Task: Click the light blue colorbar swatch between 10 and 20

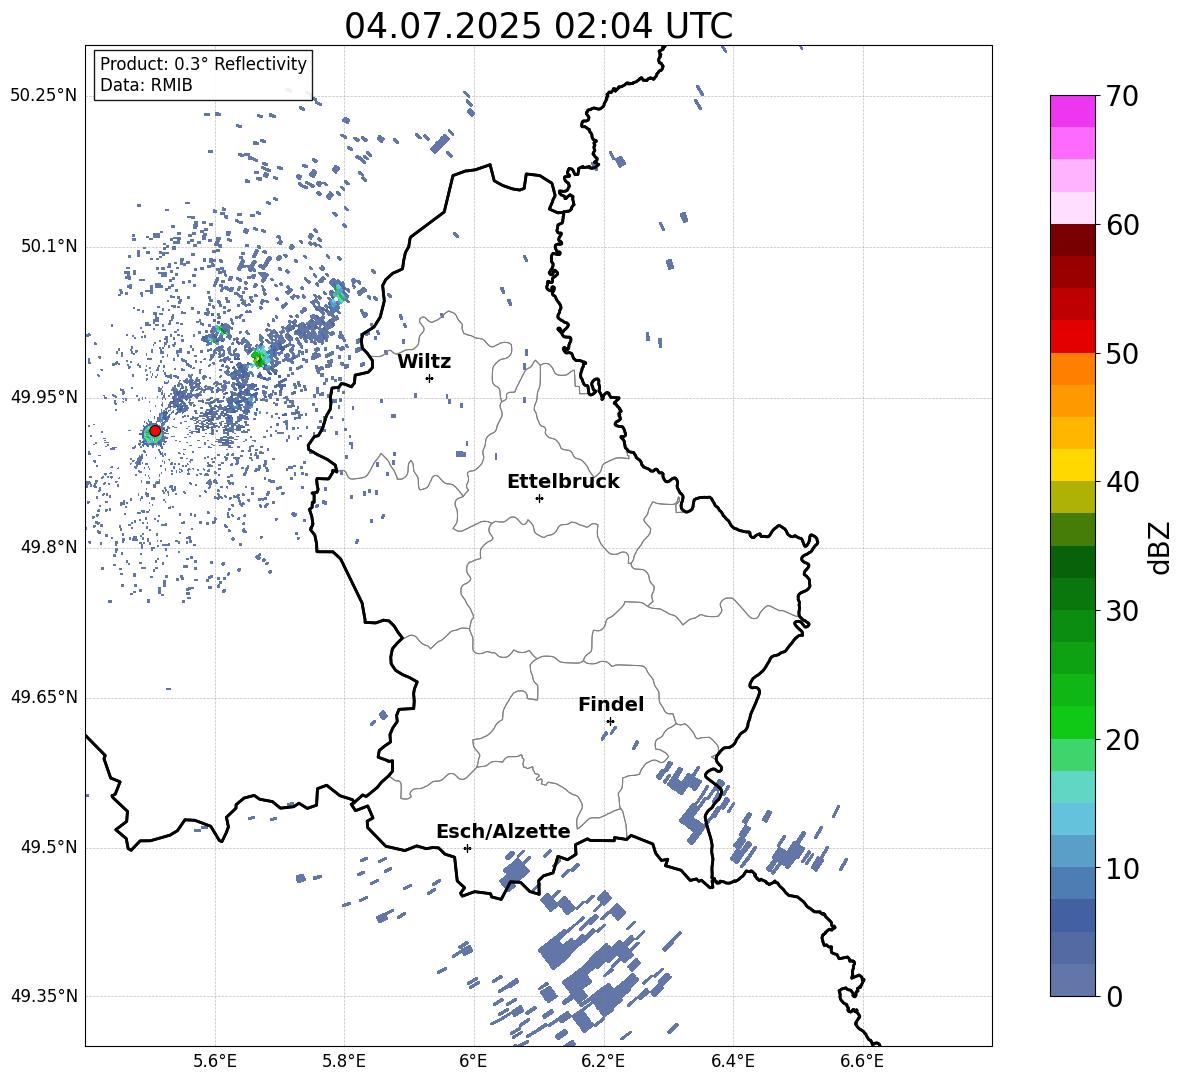Action: tap(1072, 819)
